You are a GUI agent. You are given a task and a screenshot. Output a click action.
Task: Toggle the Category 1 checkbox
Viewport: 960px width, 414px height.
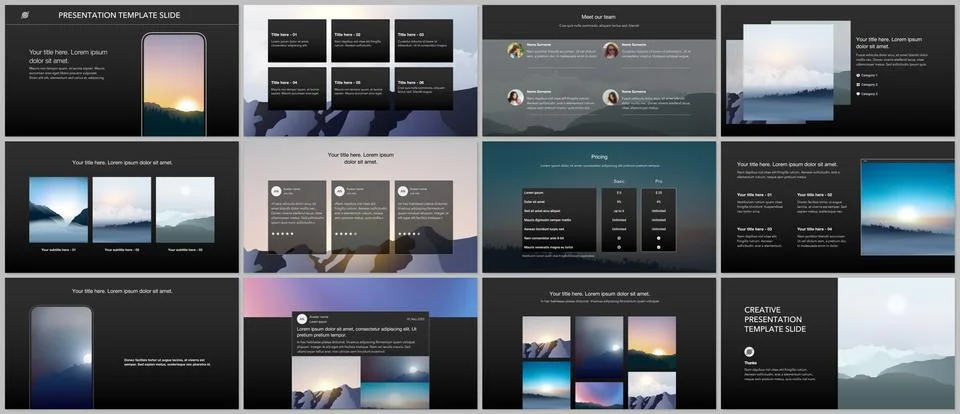pyautogui.click(x=858, y=73)
